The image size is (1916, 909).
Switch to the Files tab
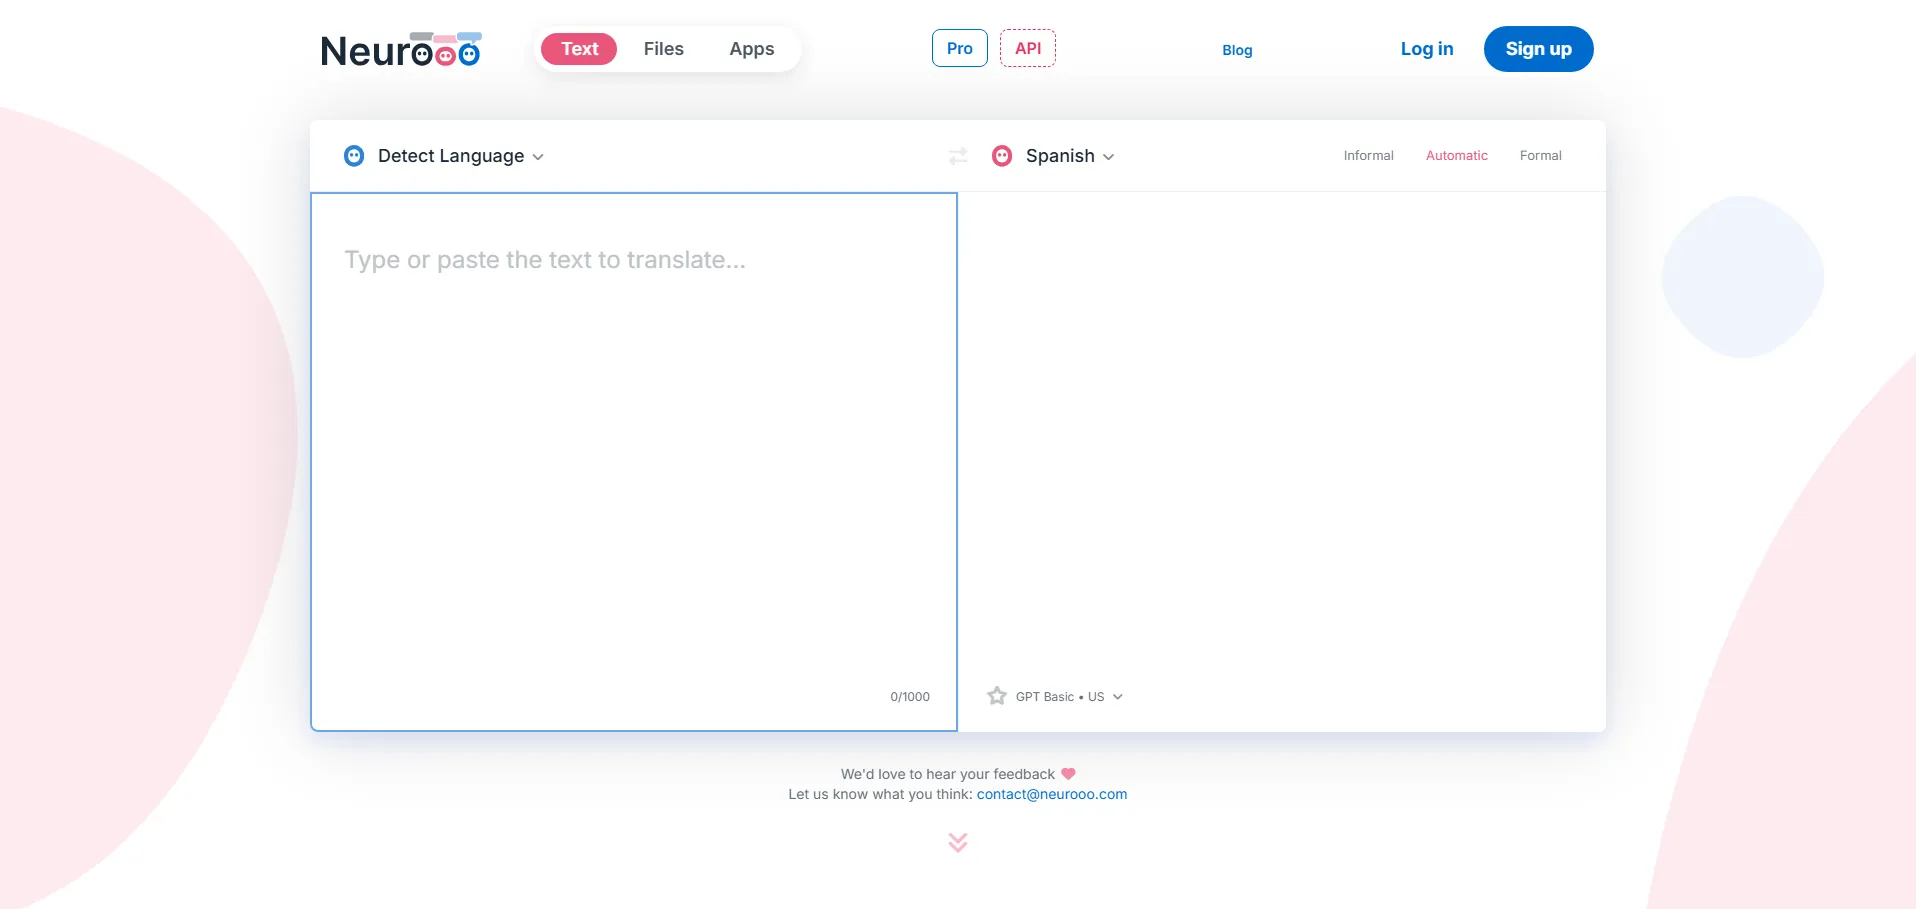[663, 49]
